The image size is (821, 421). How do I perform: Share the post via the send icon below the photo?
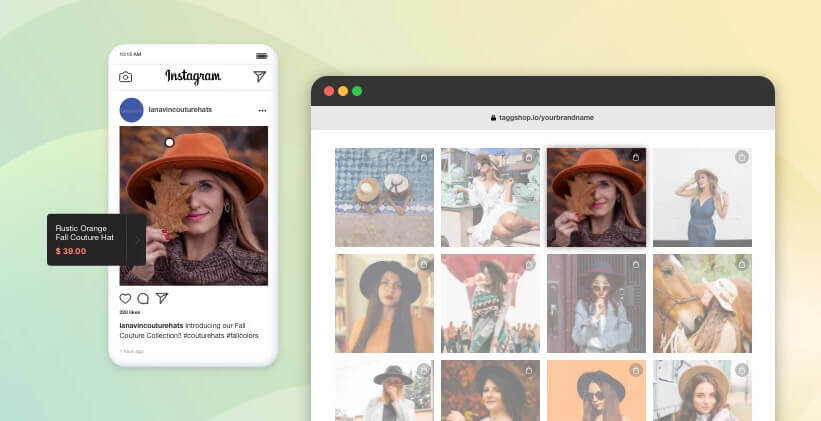(162, 298)
